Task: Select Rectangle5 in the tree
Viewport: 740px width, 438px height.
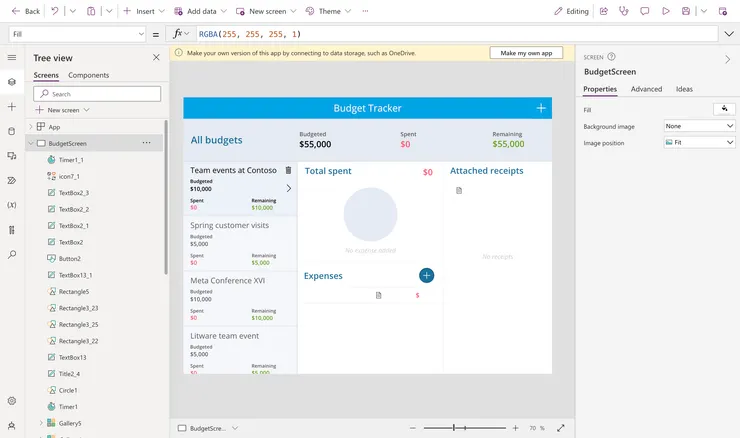Action: [74, 292]
